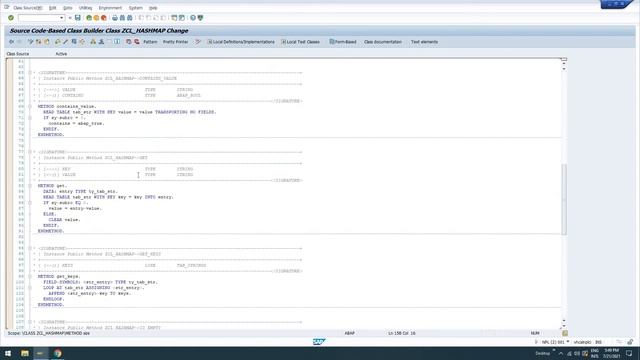Show hidden system tray icons chevron
The width and height of the screenshot is (640, 360).
[561, 353]
